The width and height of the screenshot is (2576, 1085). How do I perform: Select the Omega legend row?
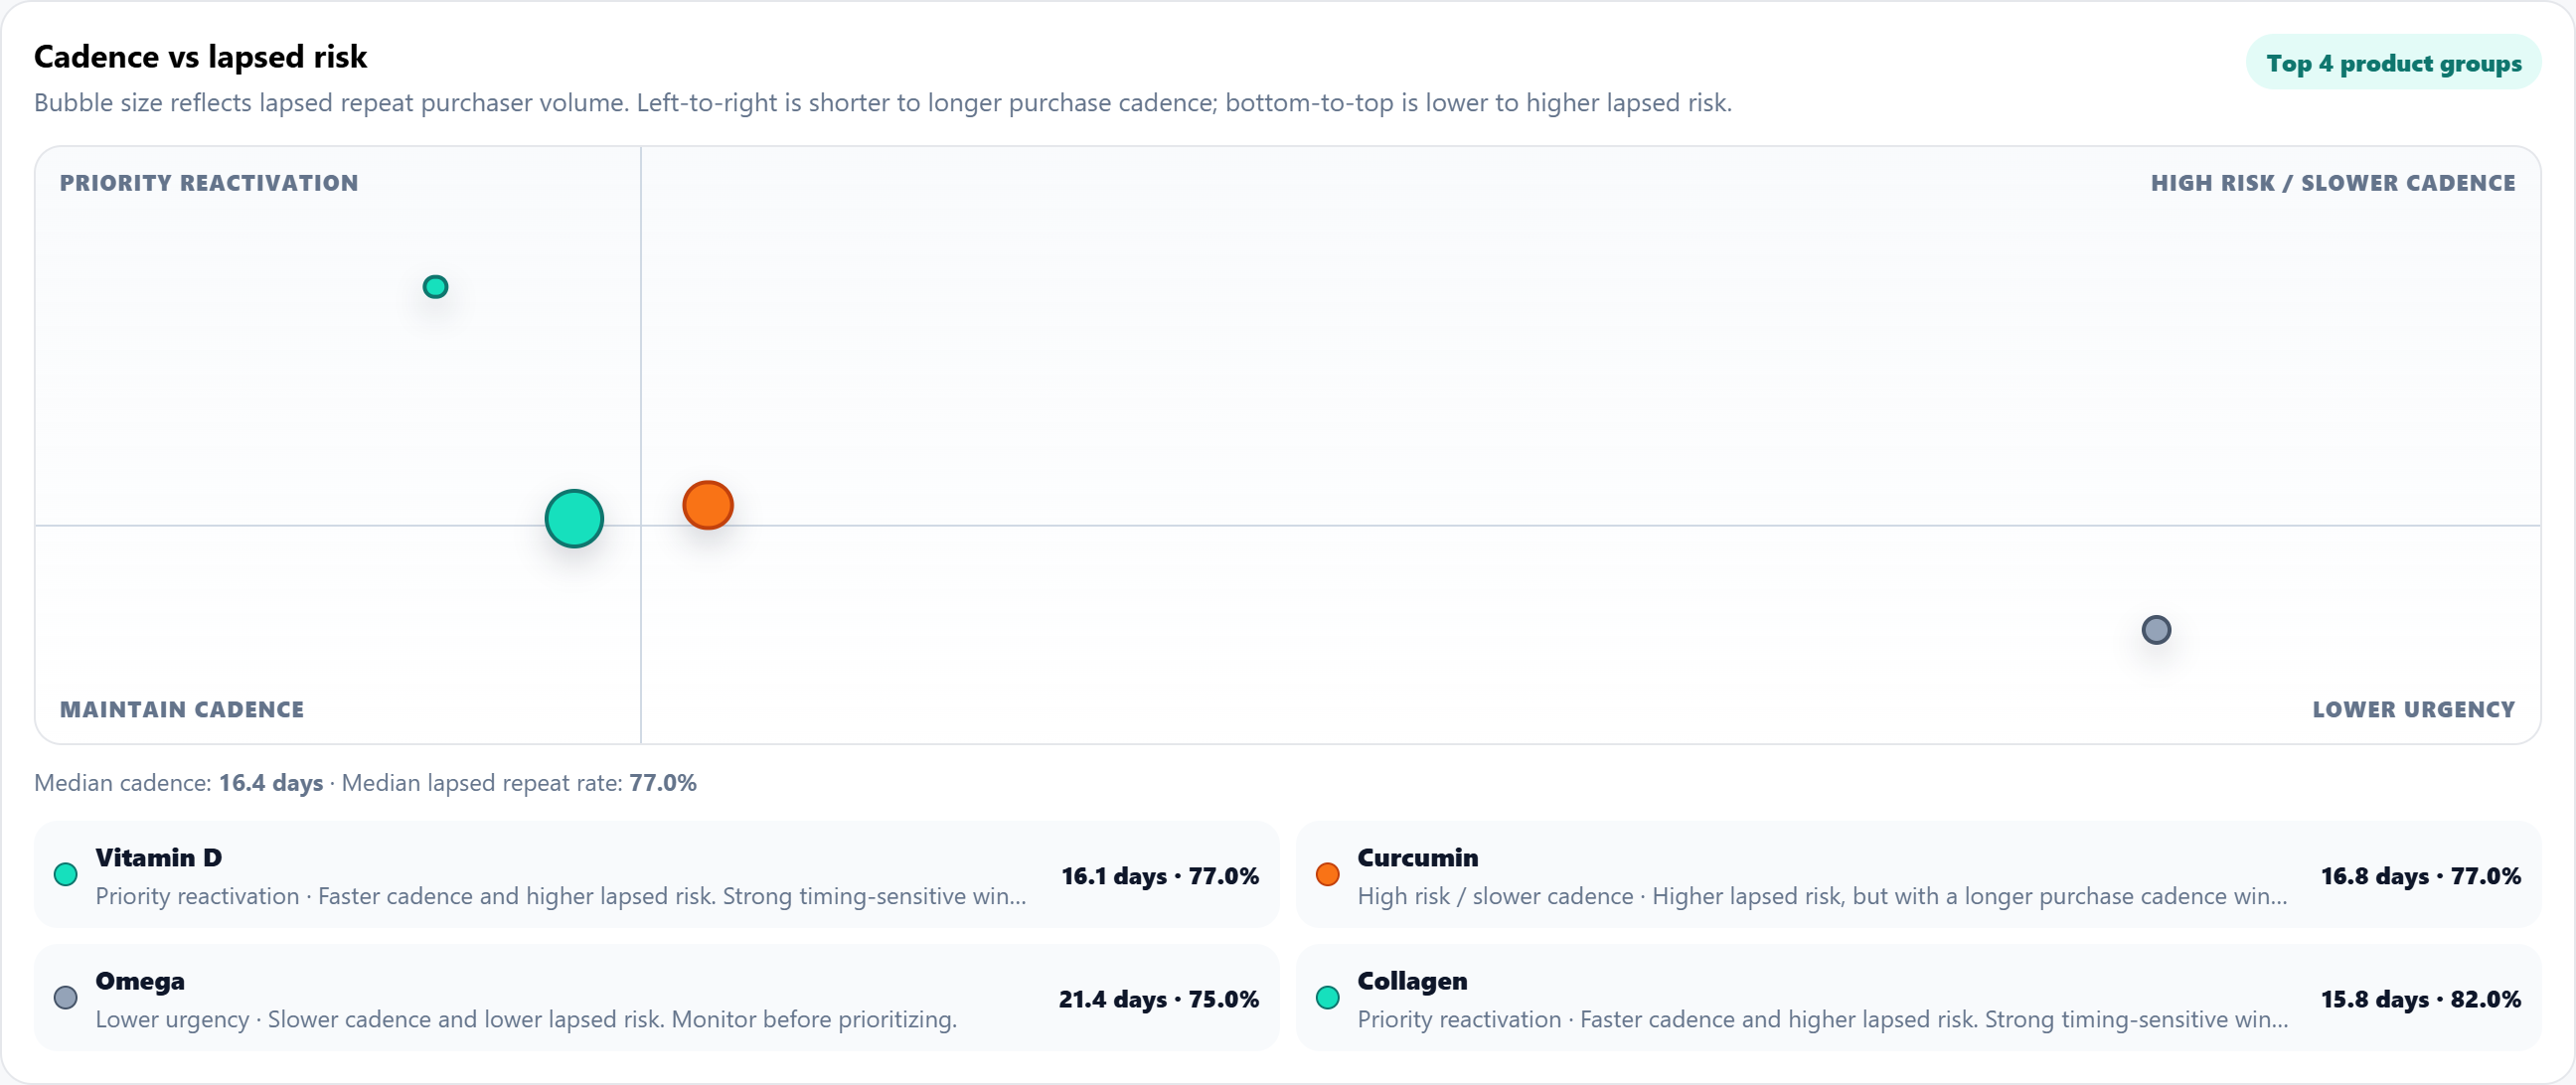656,998
